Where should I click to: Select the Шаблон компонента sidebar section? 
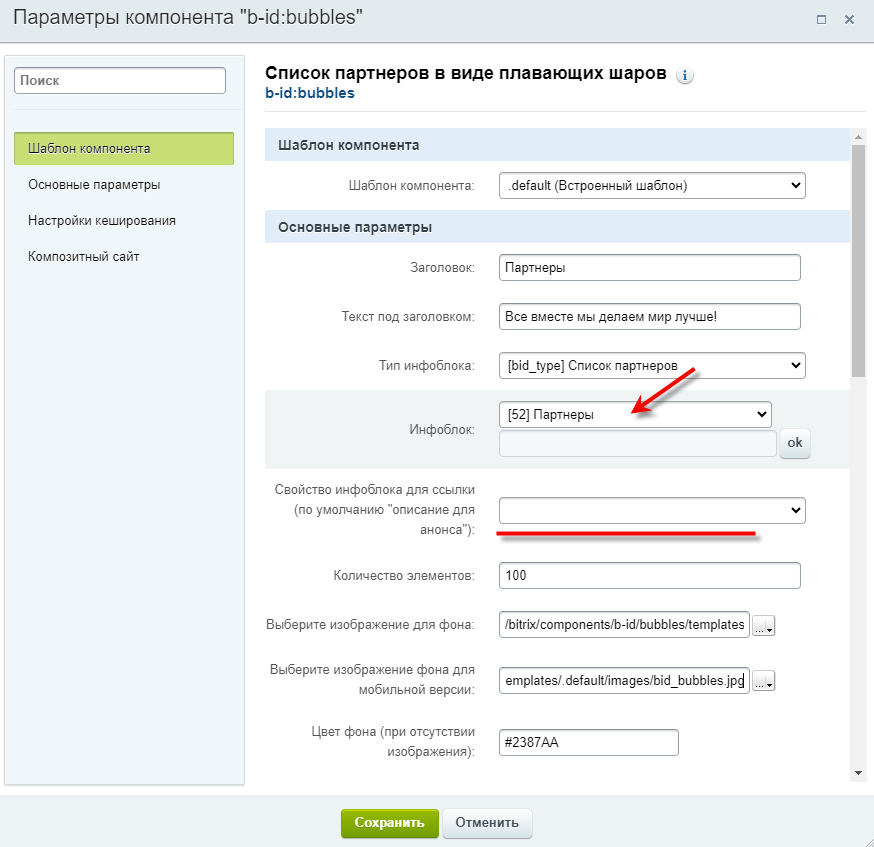tap(124, 148)
